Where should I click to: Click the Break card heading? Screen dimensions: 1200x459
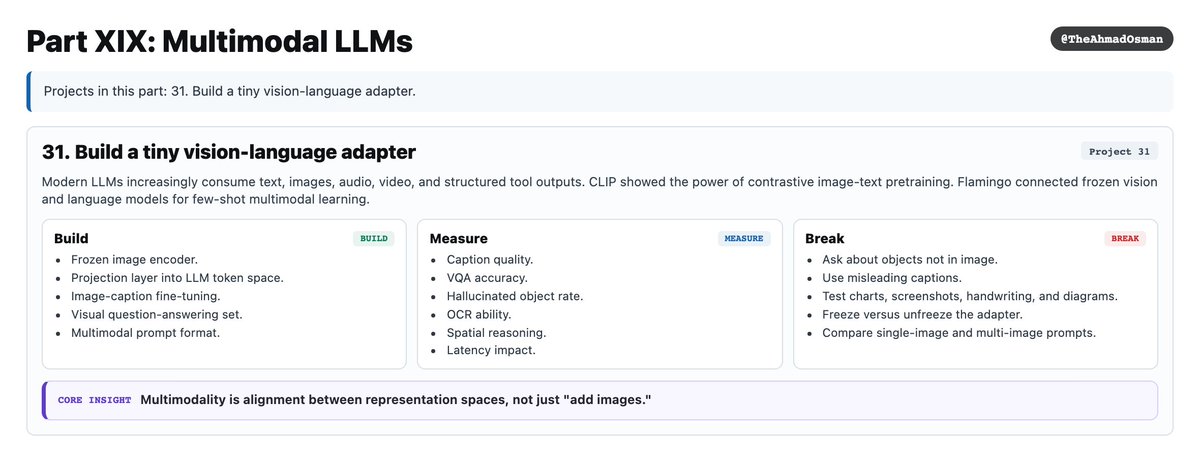click(825, 239)
